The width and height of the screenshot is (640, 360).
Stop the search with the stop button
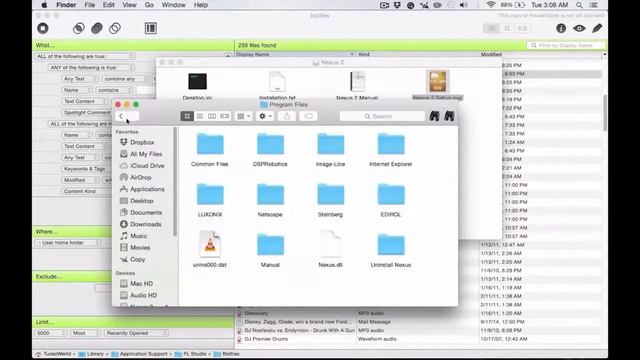coord(43,28)
